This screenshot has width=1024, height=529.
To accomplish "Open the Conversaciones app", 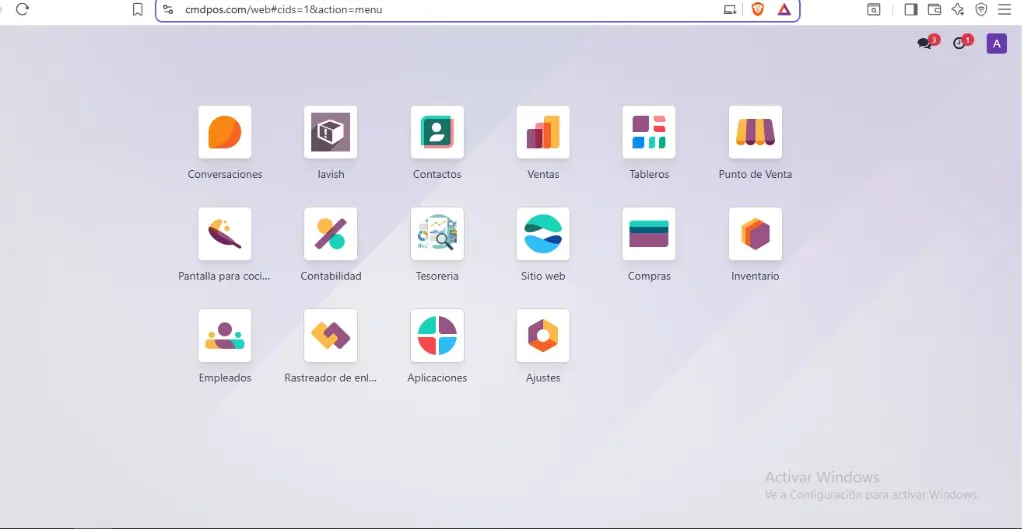I will coord(225,132).
